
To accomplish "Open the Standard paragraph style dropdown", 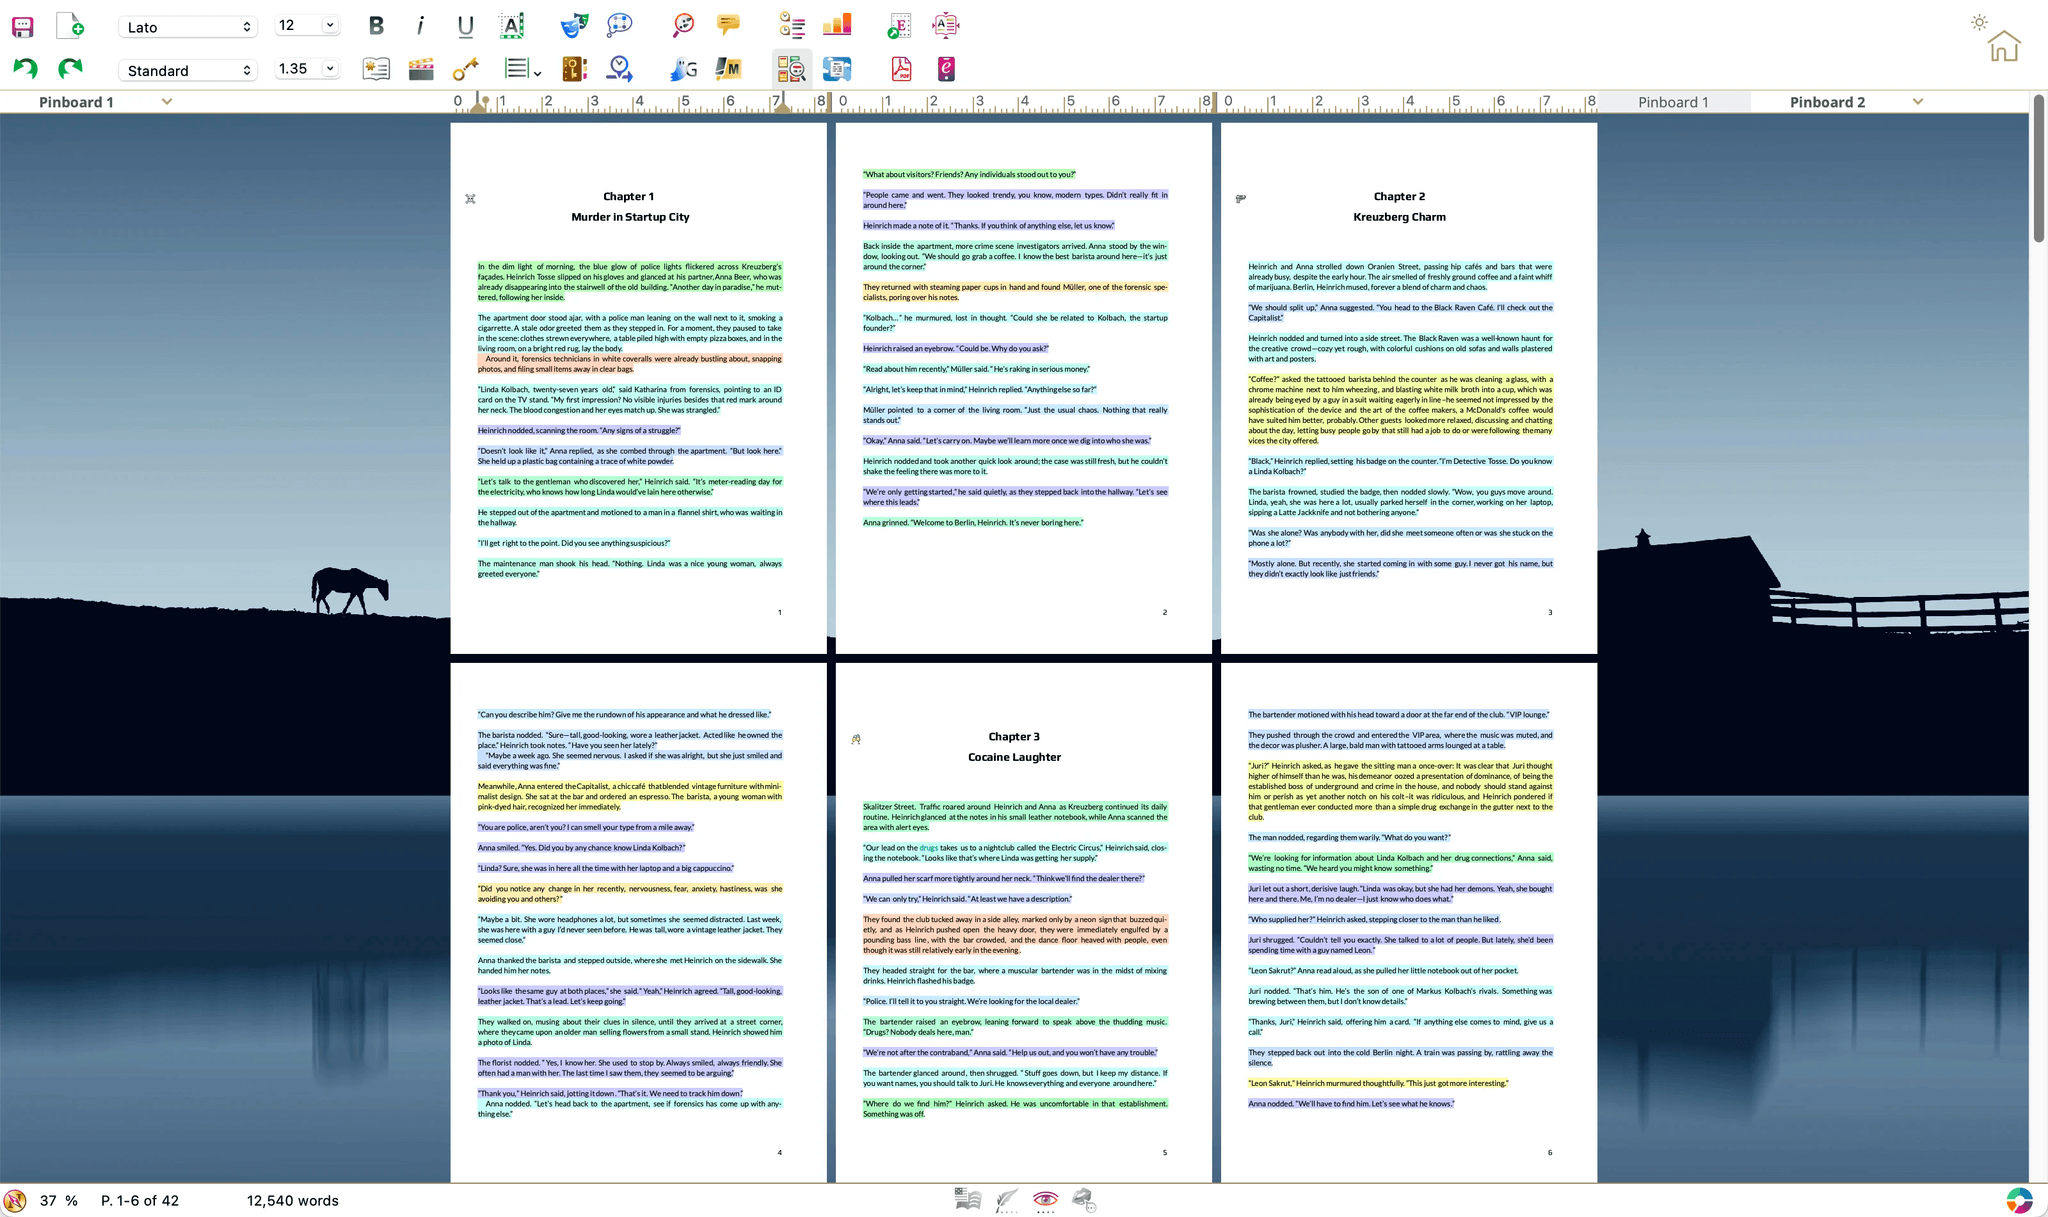I will tap(188, 70).
